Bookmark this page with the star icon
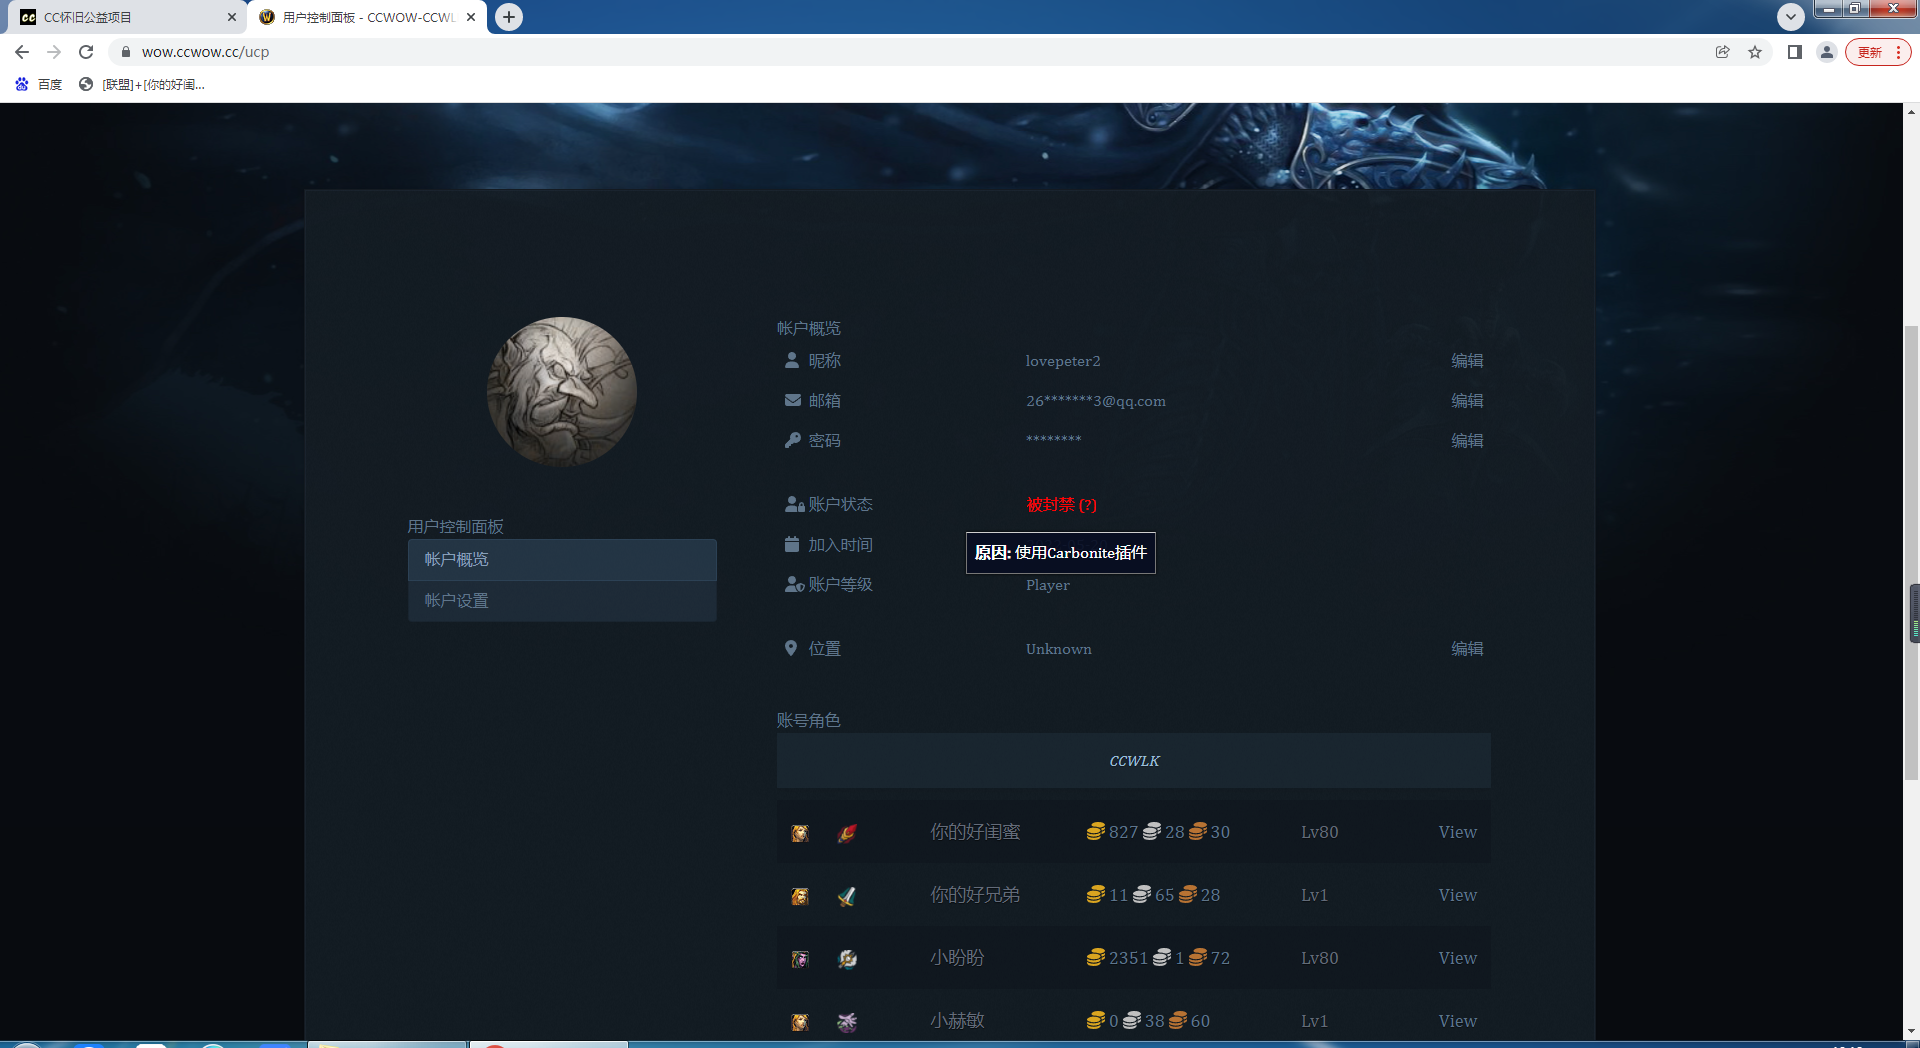 1755,52
